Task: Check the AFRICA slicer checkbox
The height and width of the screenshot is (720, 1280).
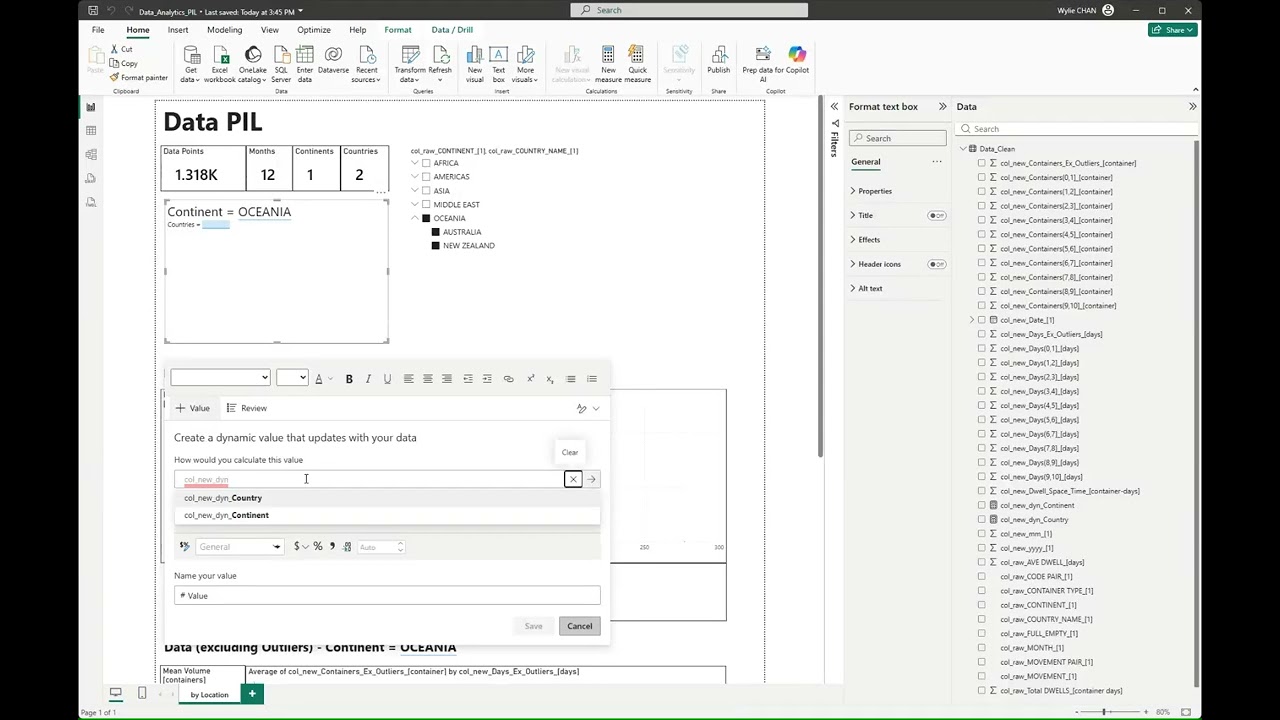Action: (x=426, y=163)
